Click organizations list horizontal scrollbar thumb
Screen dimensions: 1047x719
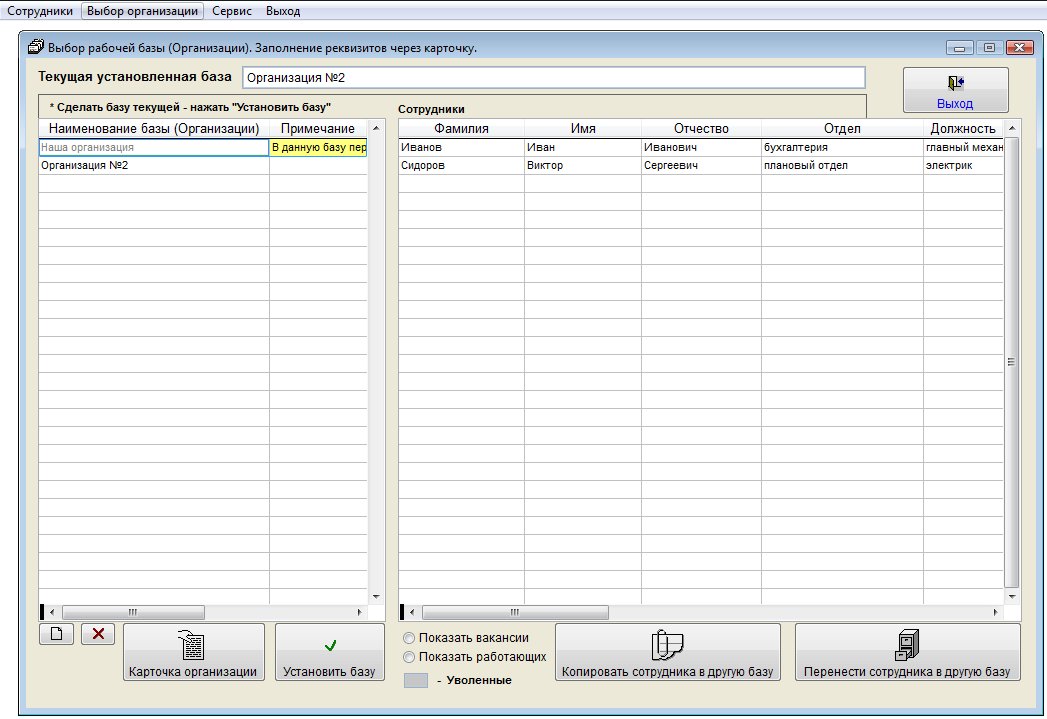(133, 612)
